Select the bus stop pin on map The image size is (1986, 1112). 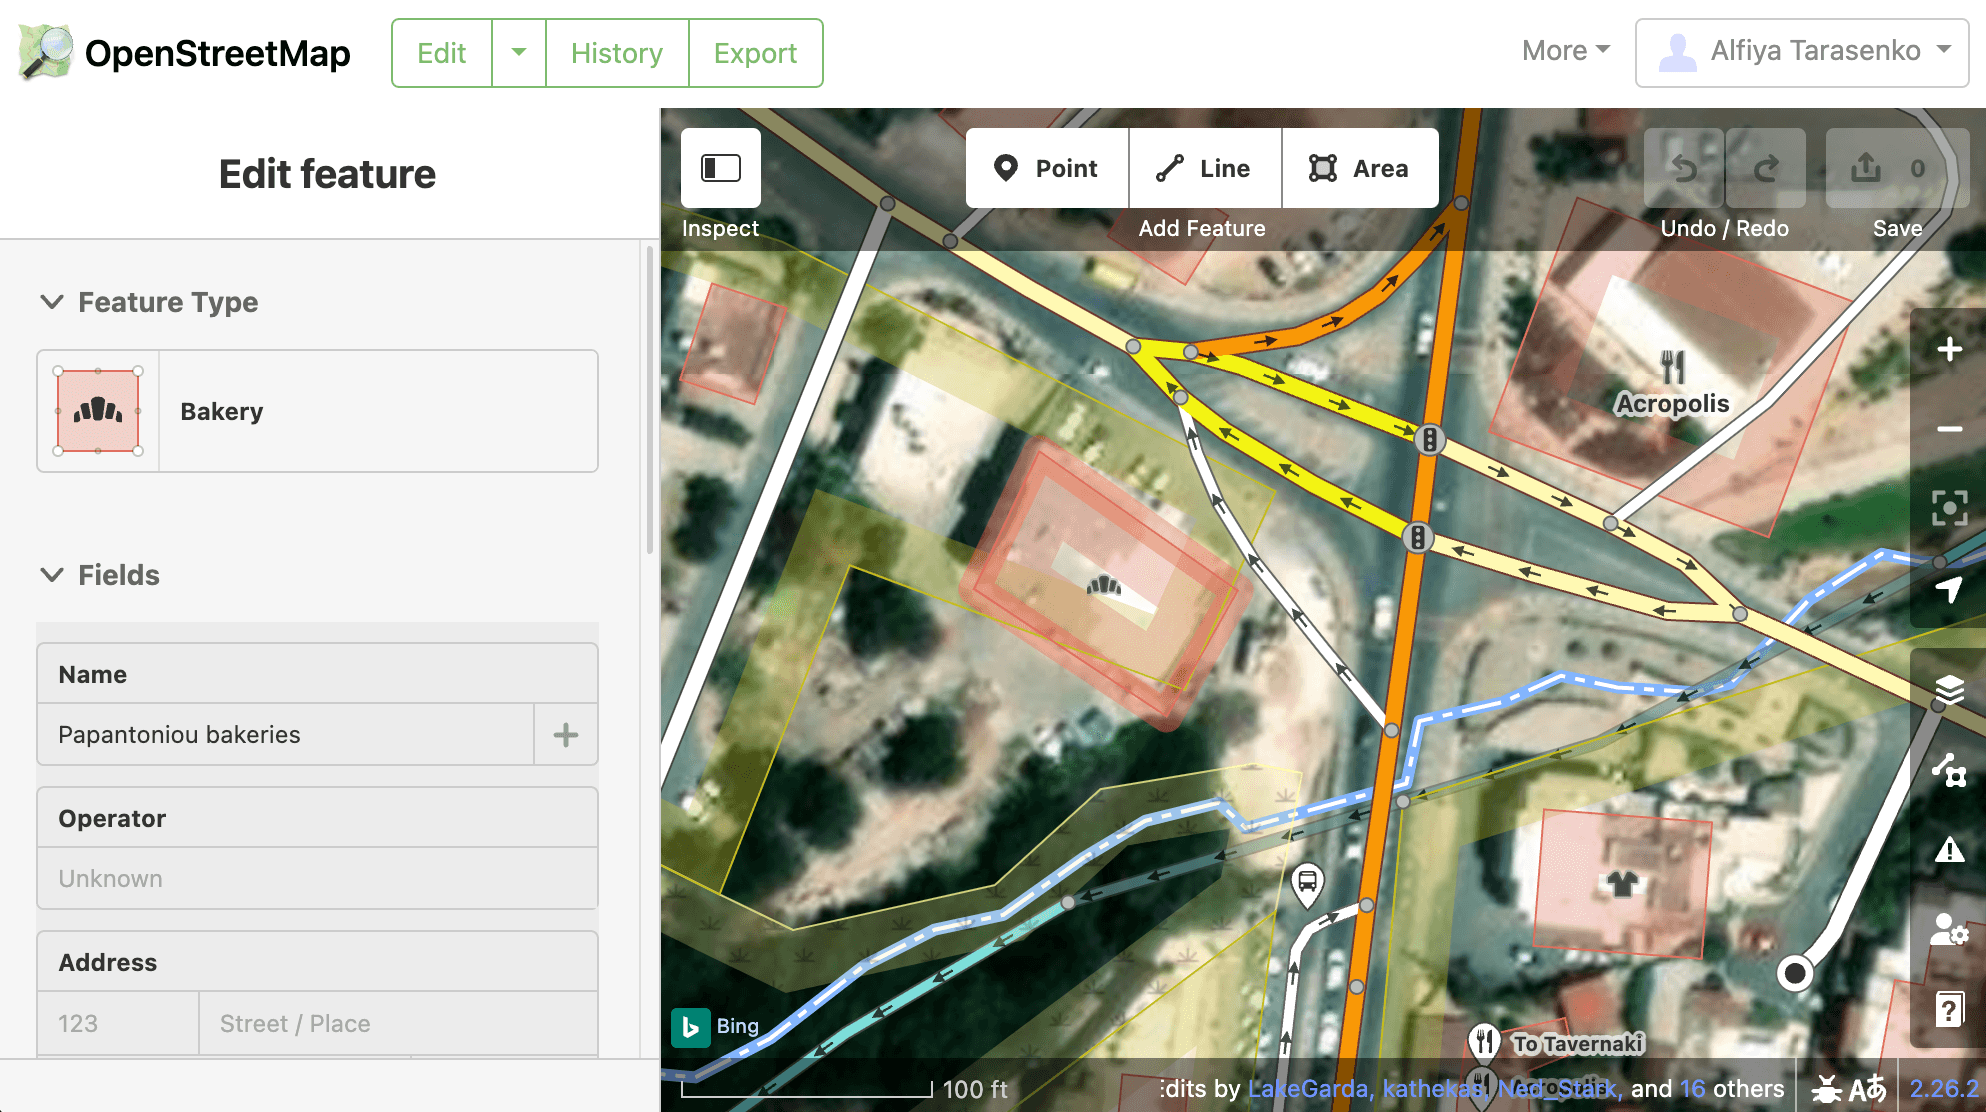pyautogui.click(x=1307, y=884)
